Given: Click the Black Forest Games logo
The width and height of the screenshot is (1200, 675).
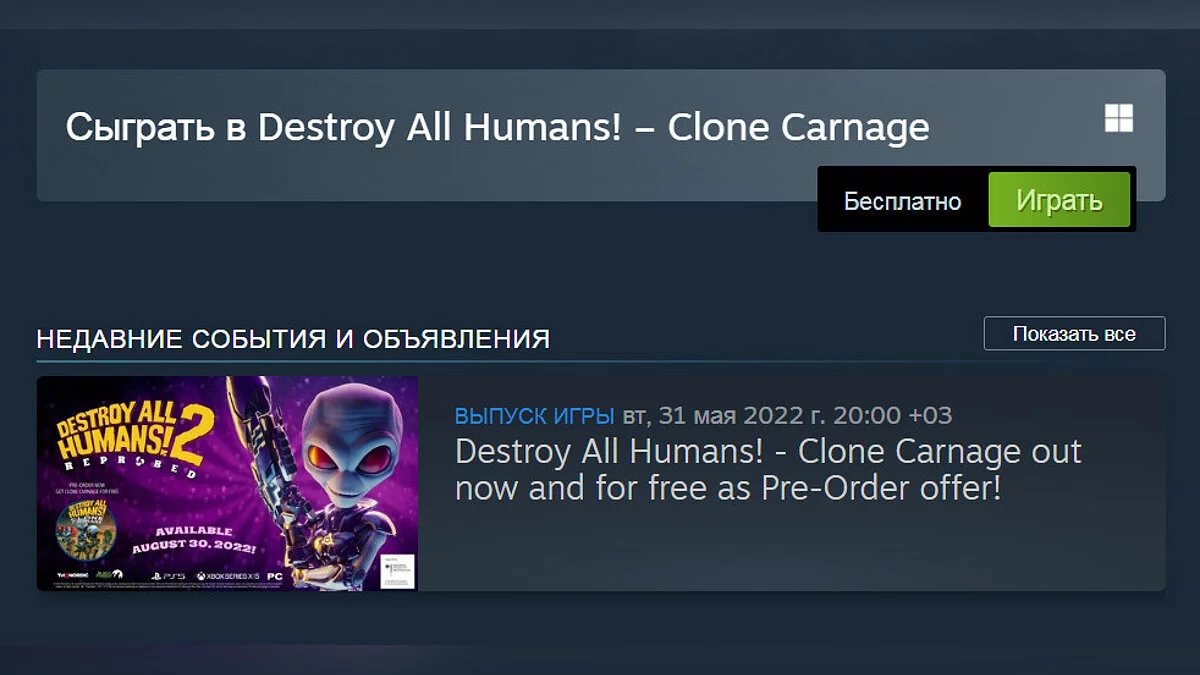Looking at the screenshot, I should point(109,575).
